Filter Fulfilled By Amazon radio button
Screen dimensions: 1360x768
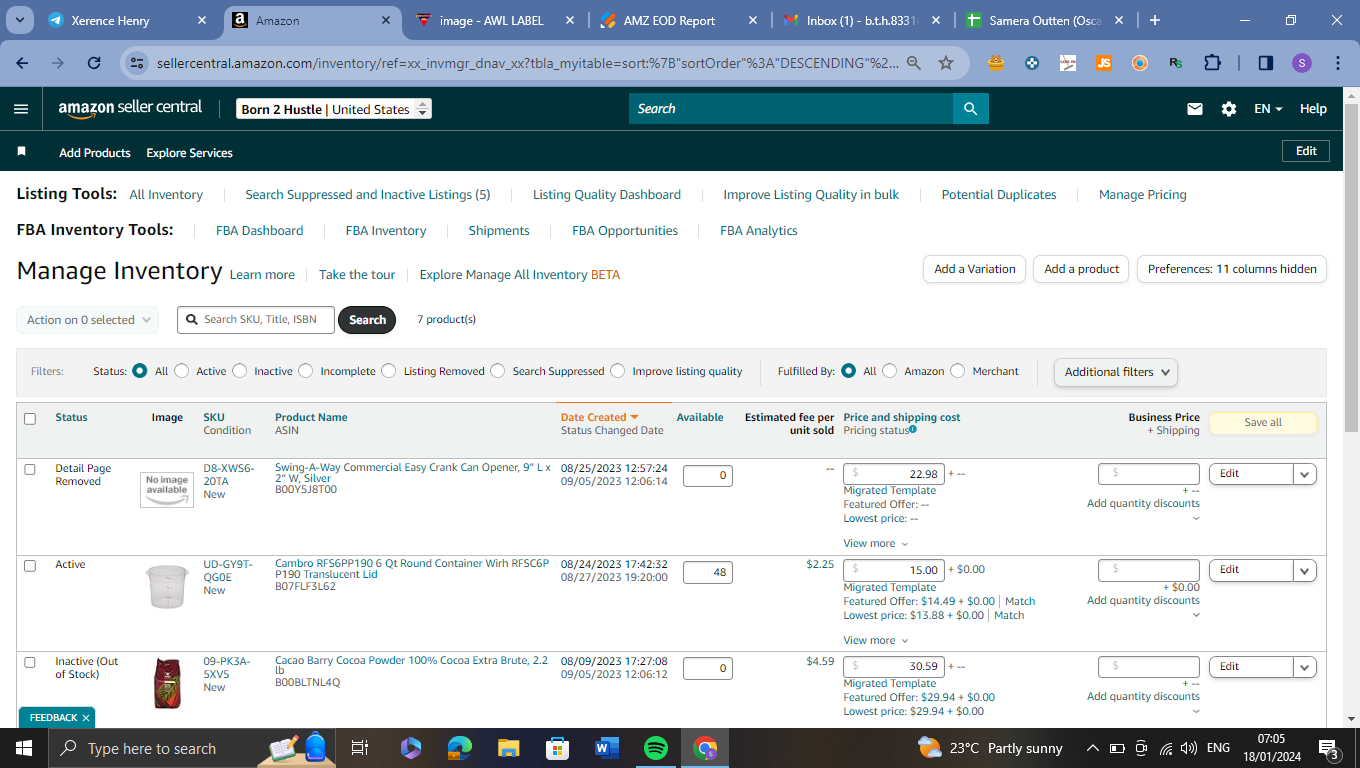[x=889, y=371]
